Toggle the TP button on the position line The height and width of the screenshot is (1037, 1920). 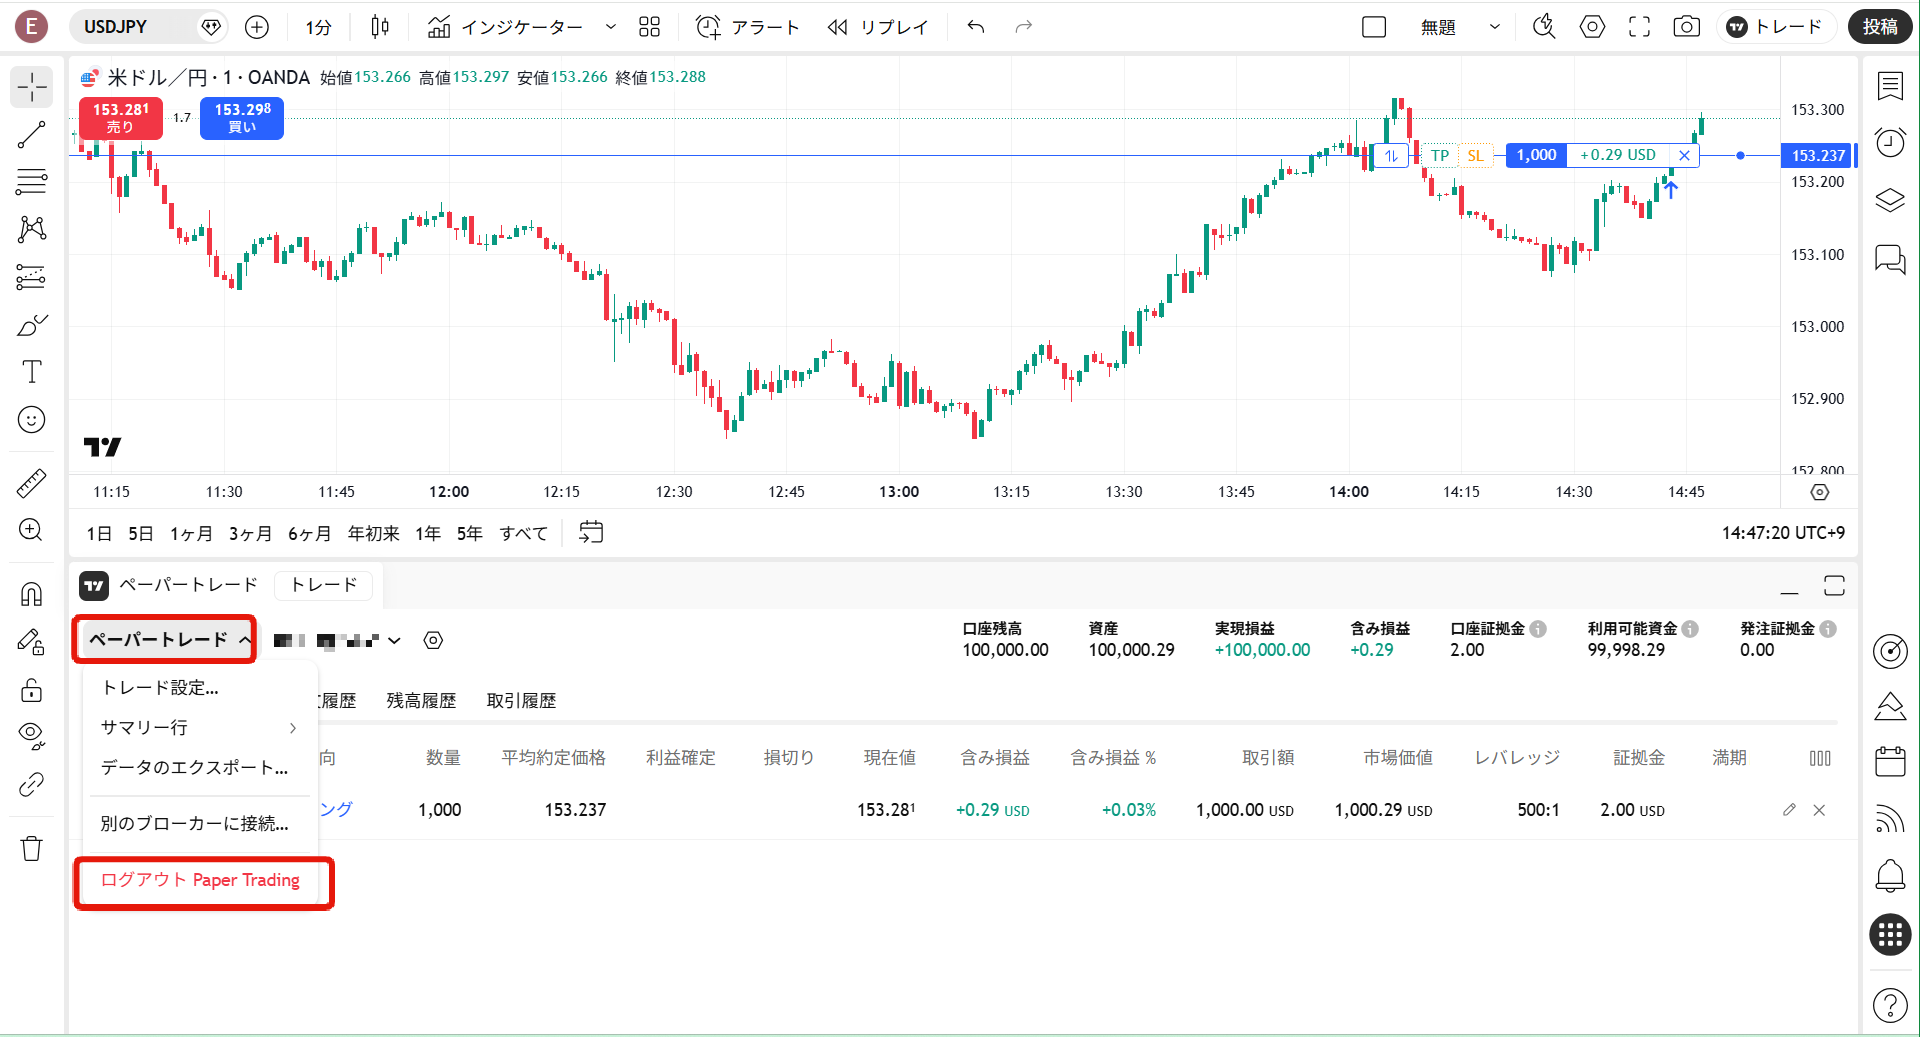point(1440,156)
